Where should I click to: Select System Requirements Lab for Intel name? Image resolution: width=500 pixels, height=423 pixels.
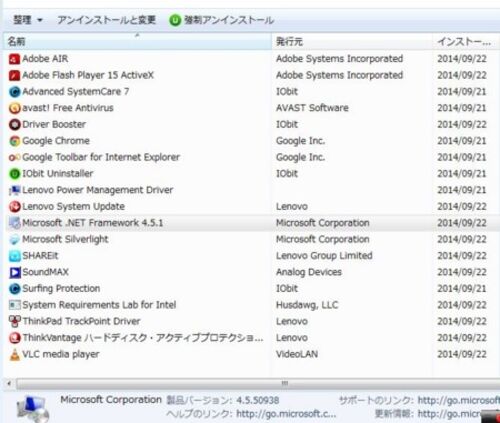point(99,305)
